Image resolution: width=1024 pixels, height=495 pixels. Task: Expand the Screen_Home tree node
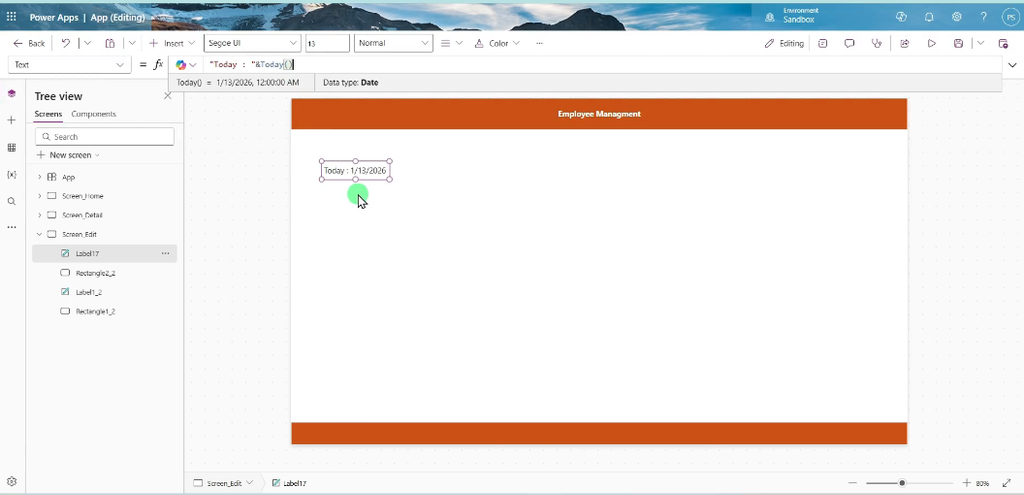[x=39, y=196]
